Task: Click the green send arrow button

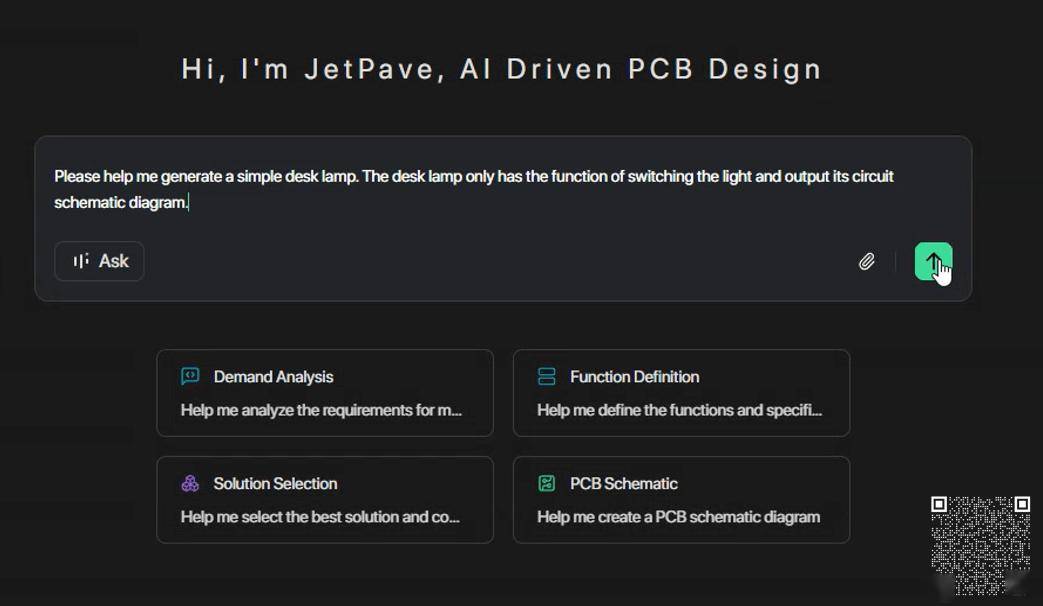Action: click(x=932, y=261)
